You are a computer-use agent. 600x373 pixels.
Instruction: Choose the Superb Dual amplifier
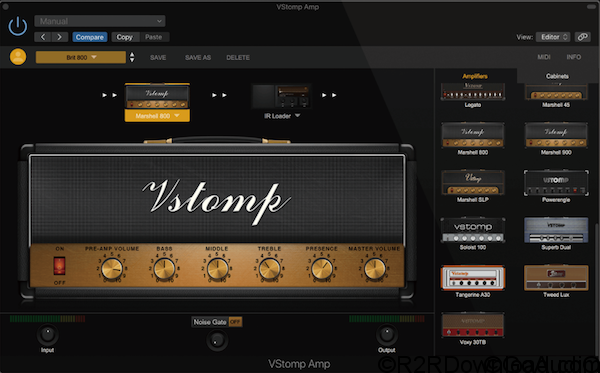click(556, 234)
